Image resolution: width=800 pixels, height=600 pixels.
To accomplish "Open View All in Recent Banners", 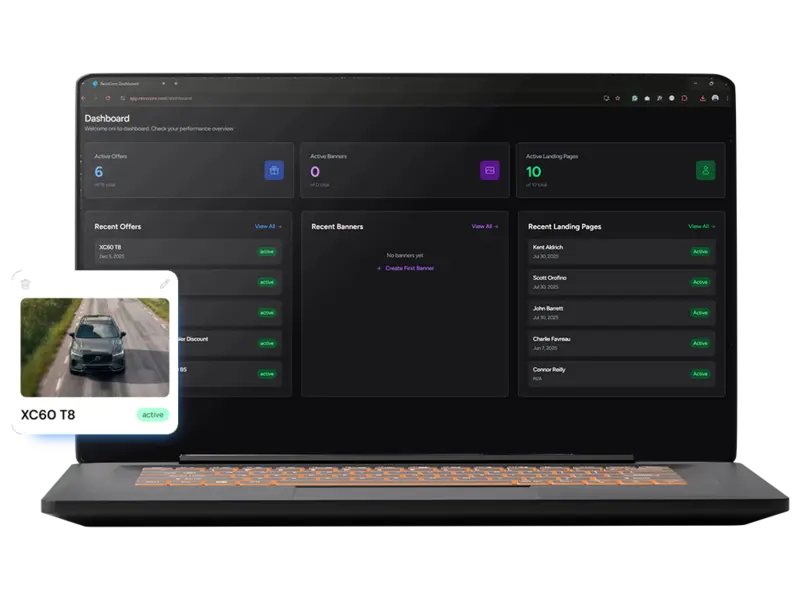I will 484,227.
